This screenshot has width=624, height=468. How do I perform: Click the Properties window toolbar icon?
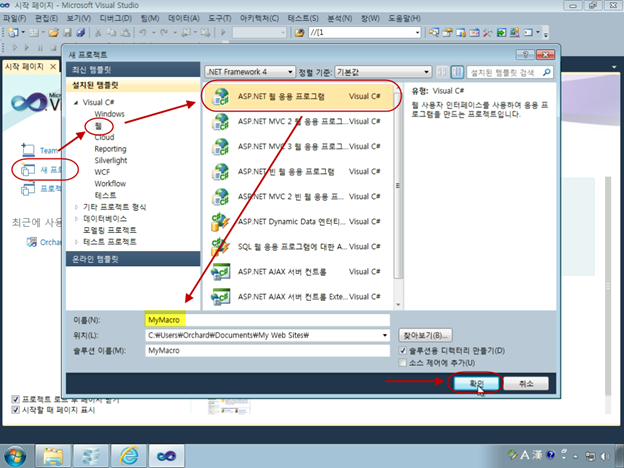coord(448,32)
